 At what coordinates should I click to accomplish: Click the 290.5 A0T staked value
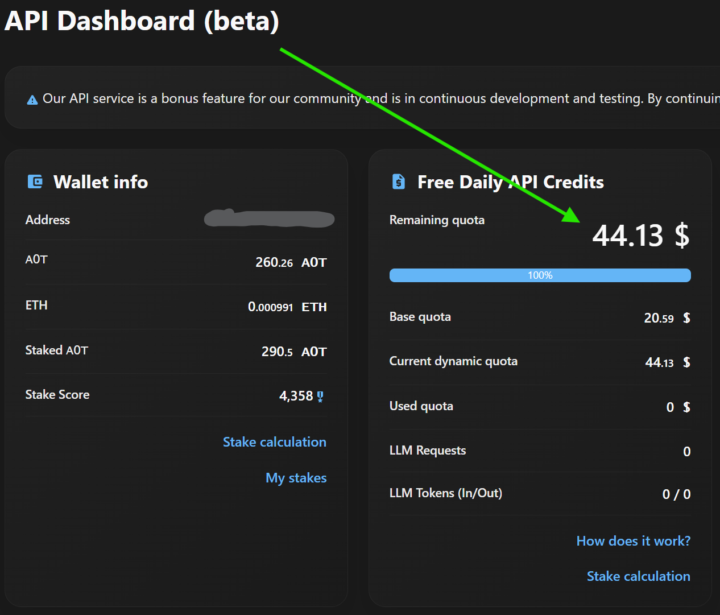294,351
